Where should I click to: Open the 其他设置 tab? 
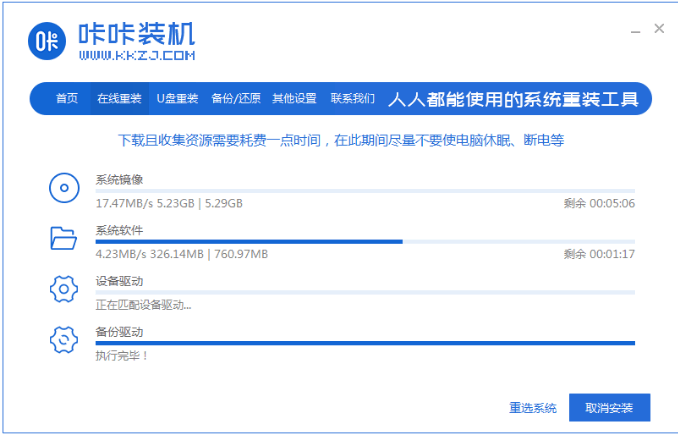pos(294,98)
